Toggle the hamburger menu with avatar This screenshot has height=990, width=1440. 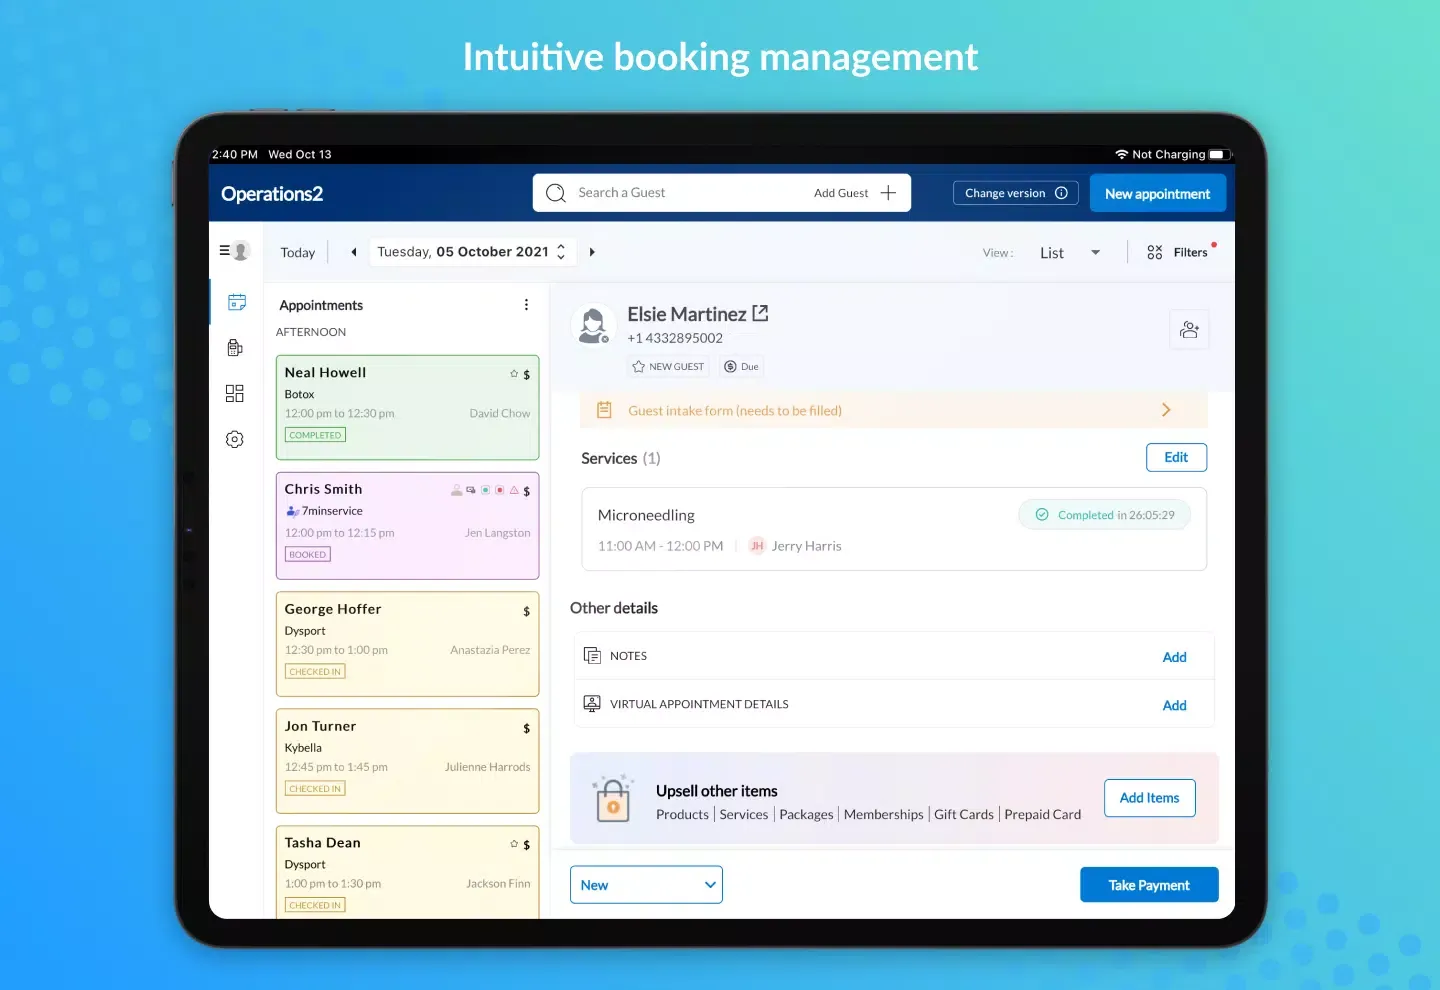pos(234,251)
